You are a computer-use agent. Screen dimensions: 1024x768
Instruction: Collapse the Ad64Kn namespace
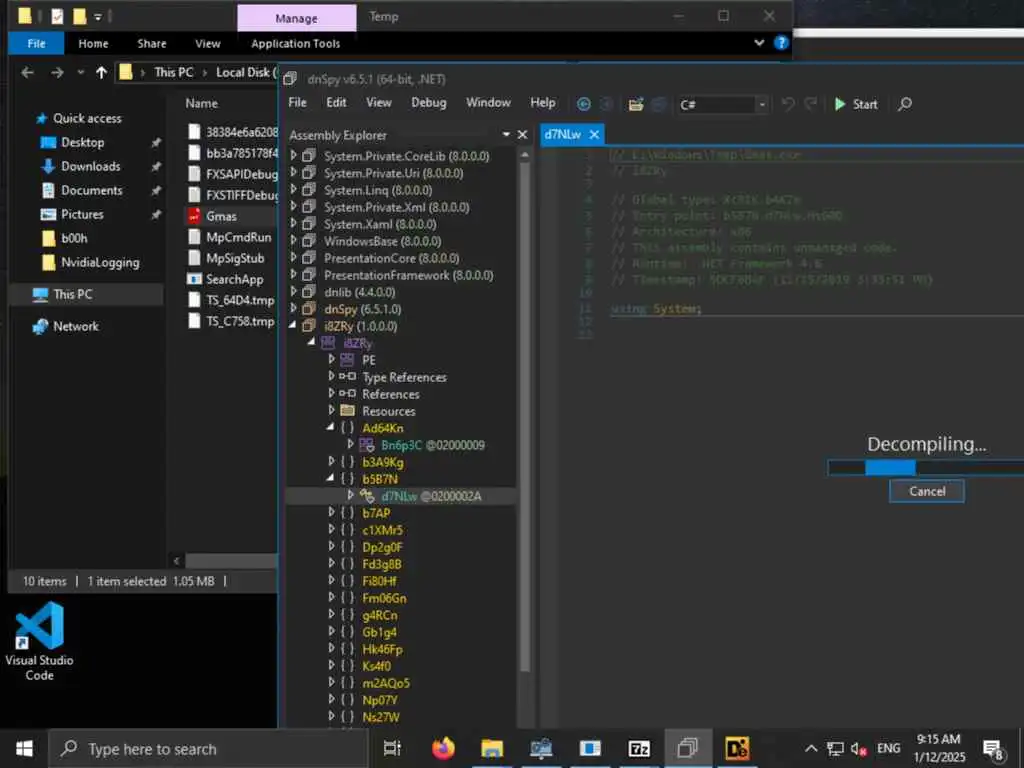click(x=330, y=427)
